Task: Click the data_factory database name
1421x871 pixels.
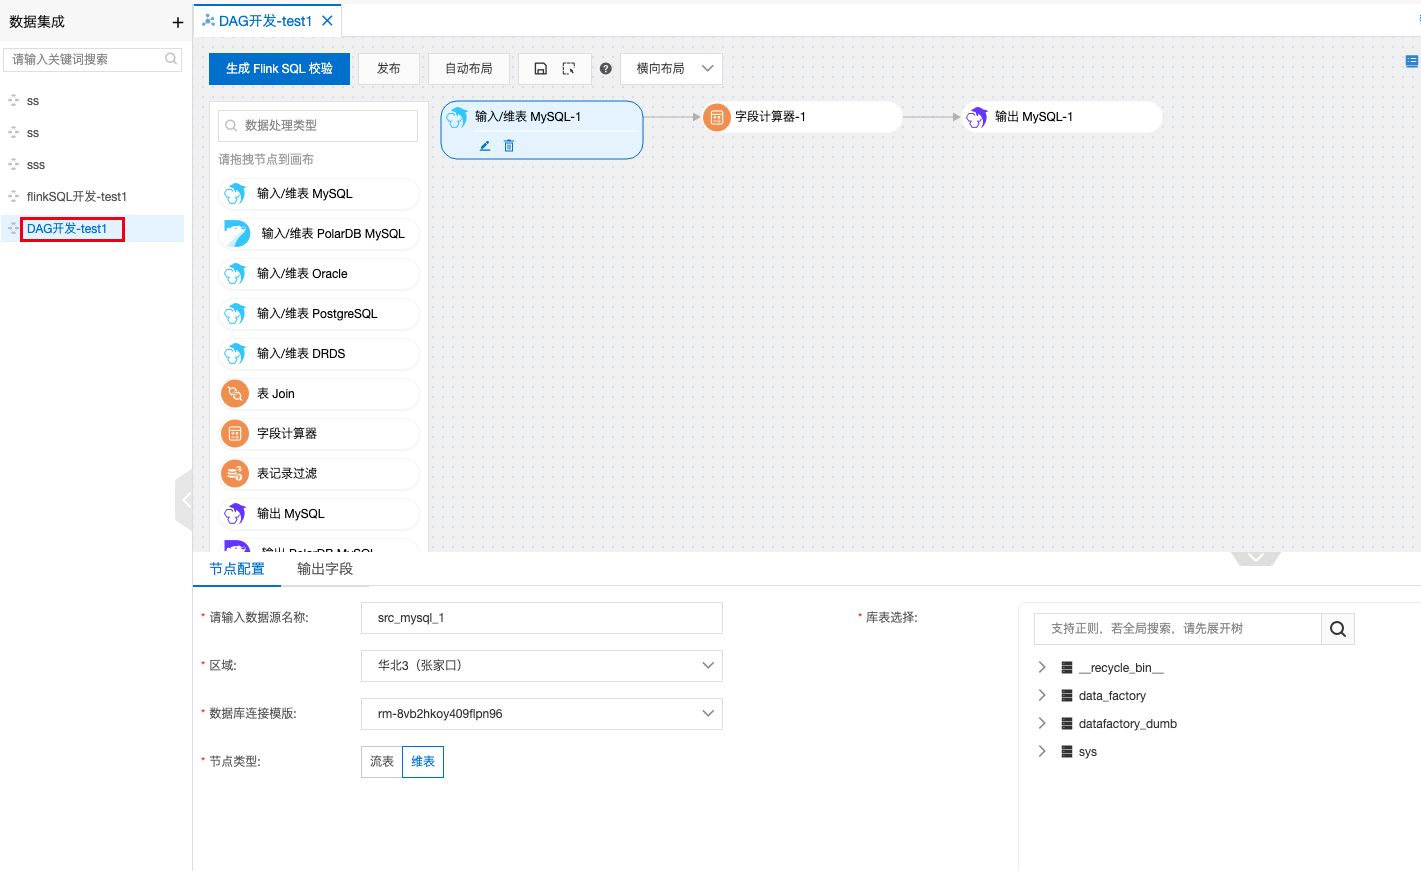Action: click(1112, 696)
